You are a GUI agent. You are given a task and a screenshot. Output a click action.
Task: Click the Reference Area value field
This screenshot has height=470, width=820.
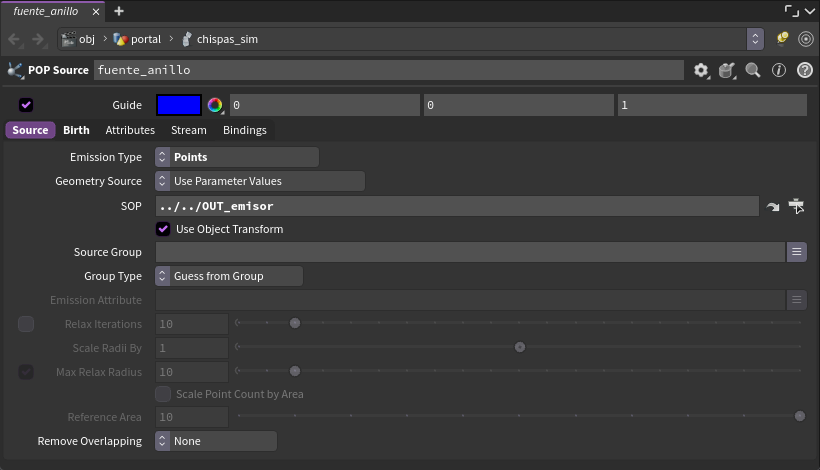coord(192,417)
